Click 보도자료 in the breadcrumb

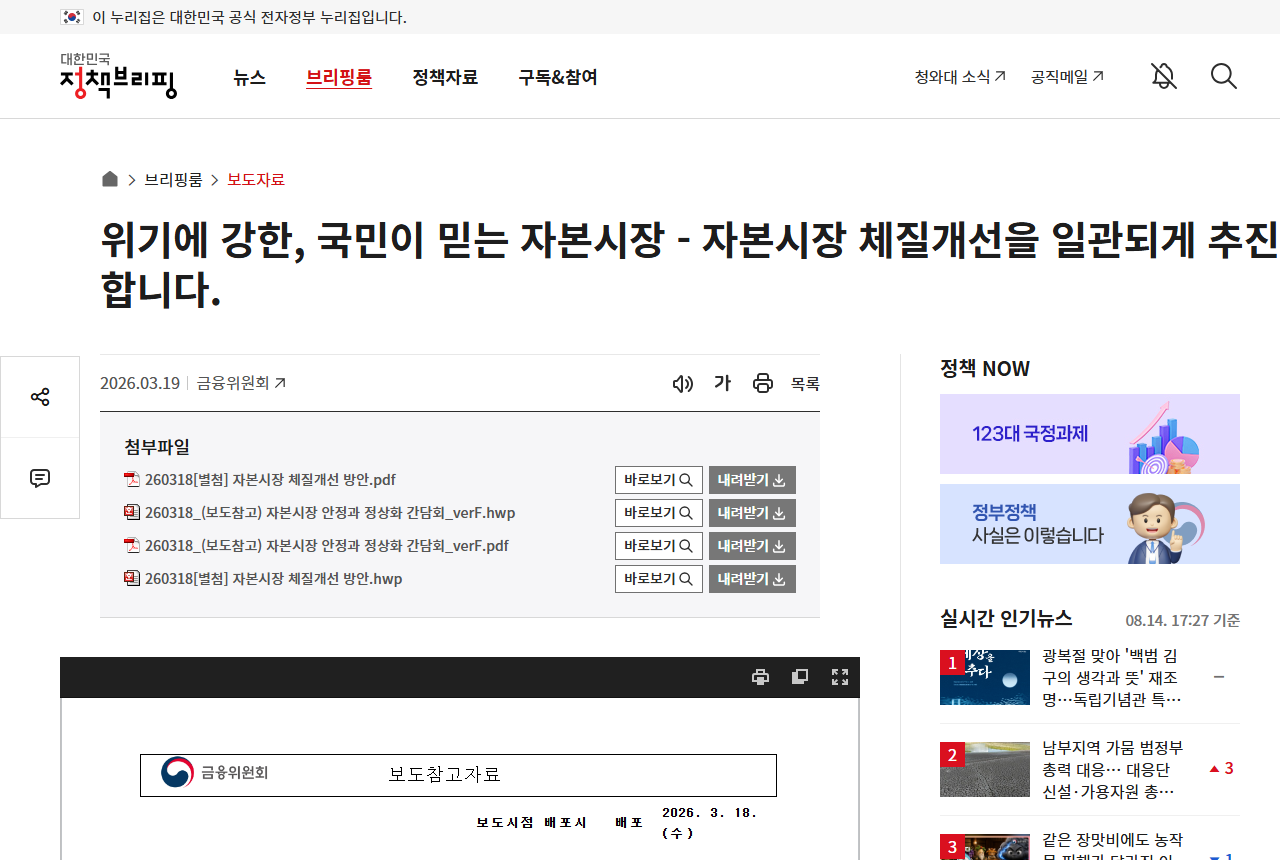coord(256,180)
